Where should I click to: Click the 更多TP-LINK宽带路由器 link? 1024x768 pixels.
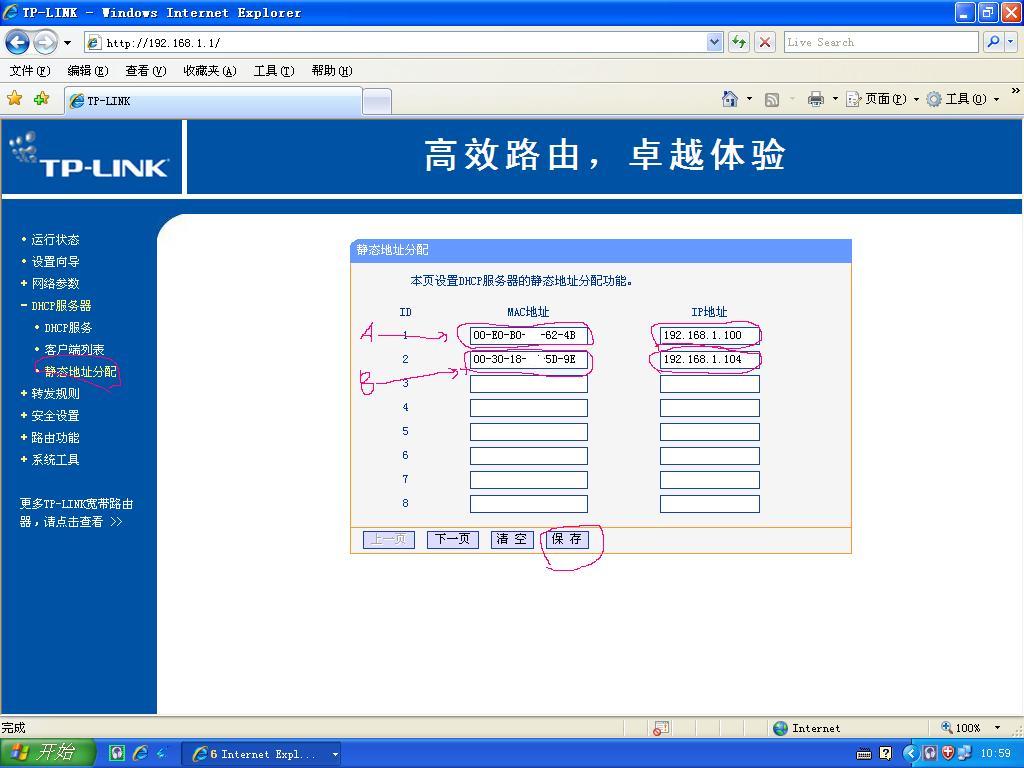coord(76,513)
